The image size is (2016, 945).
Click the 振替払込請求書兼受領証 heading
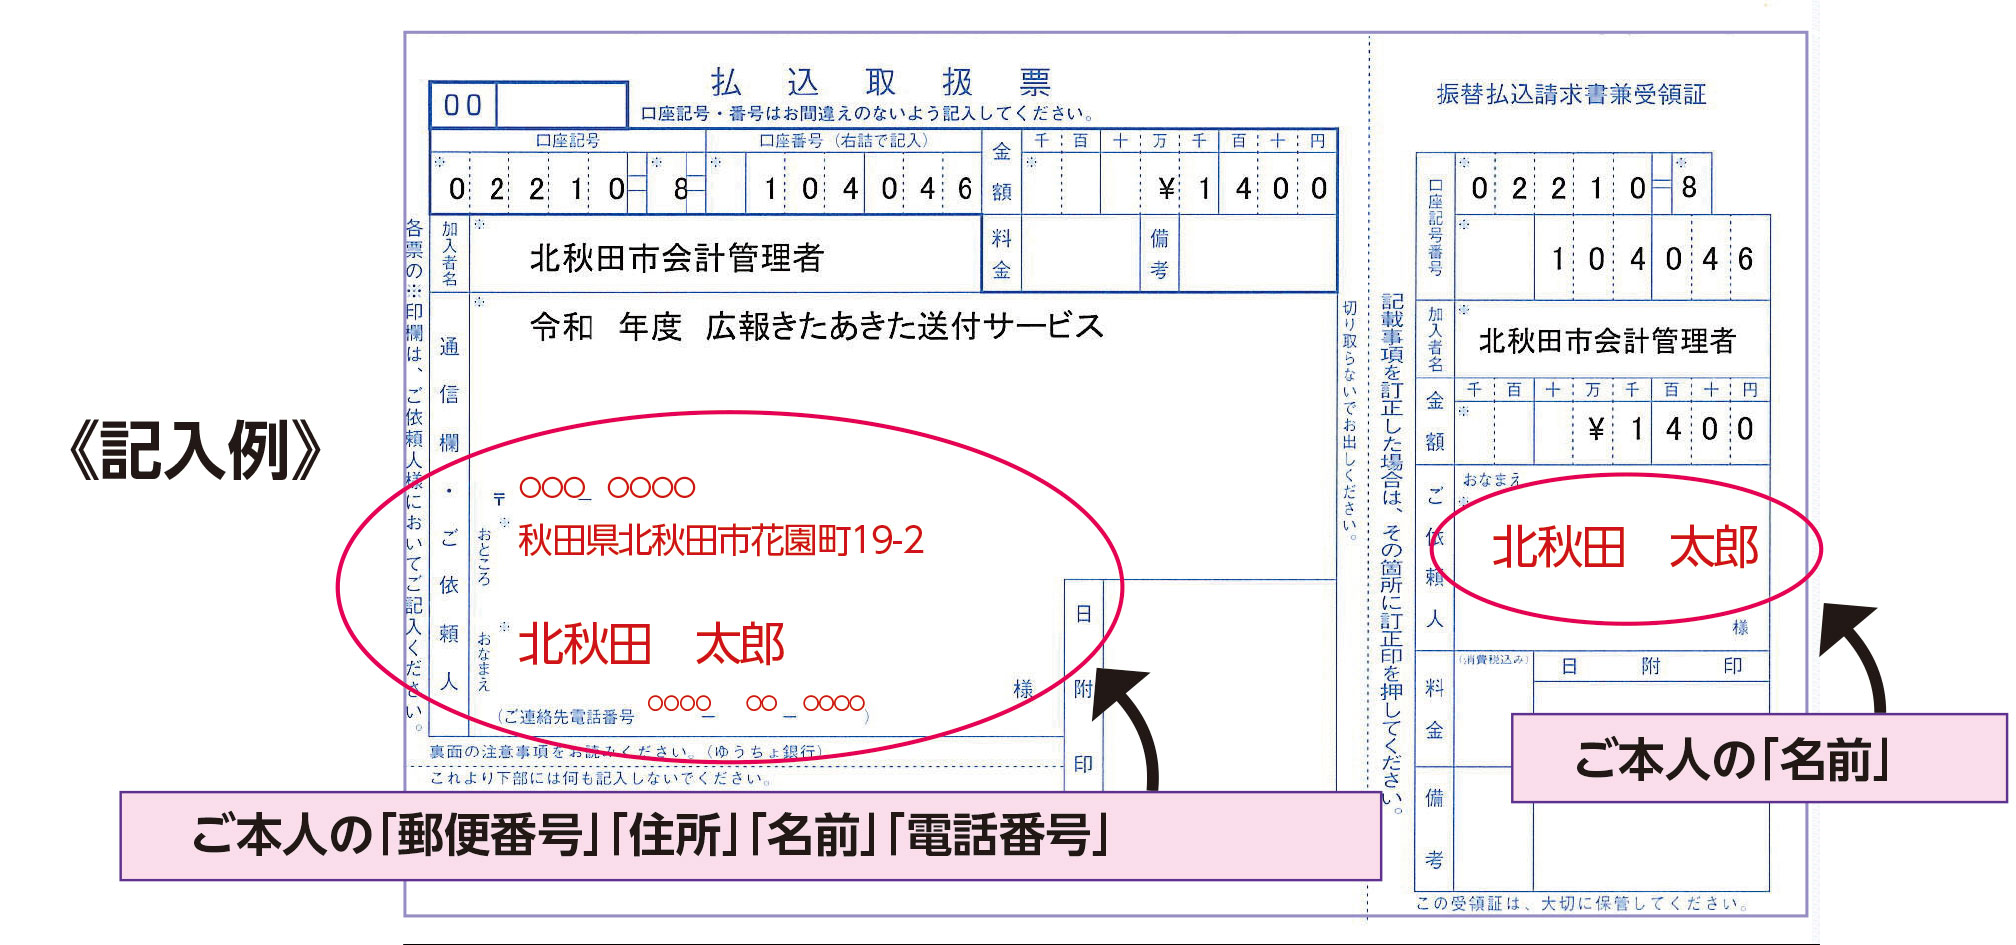1571,94
